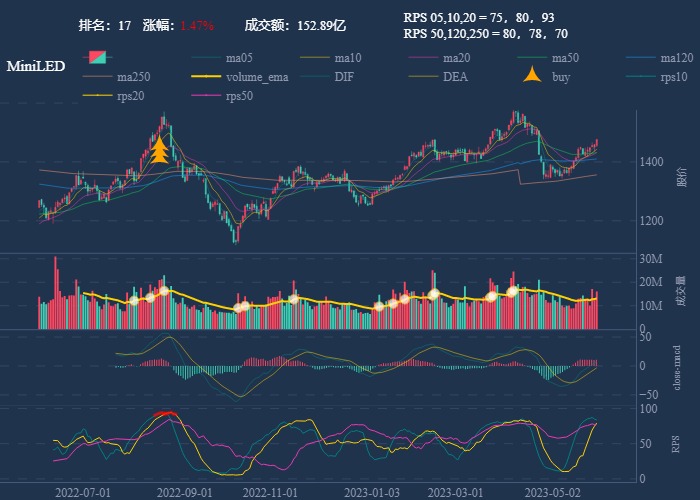The height and width of the screenshot is (500, 700).
Task: Click the close-macd axis title
Action: pyautogui.click(x=677, y=368)
